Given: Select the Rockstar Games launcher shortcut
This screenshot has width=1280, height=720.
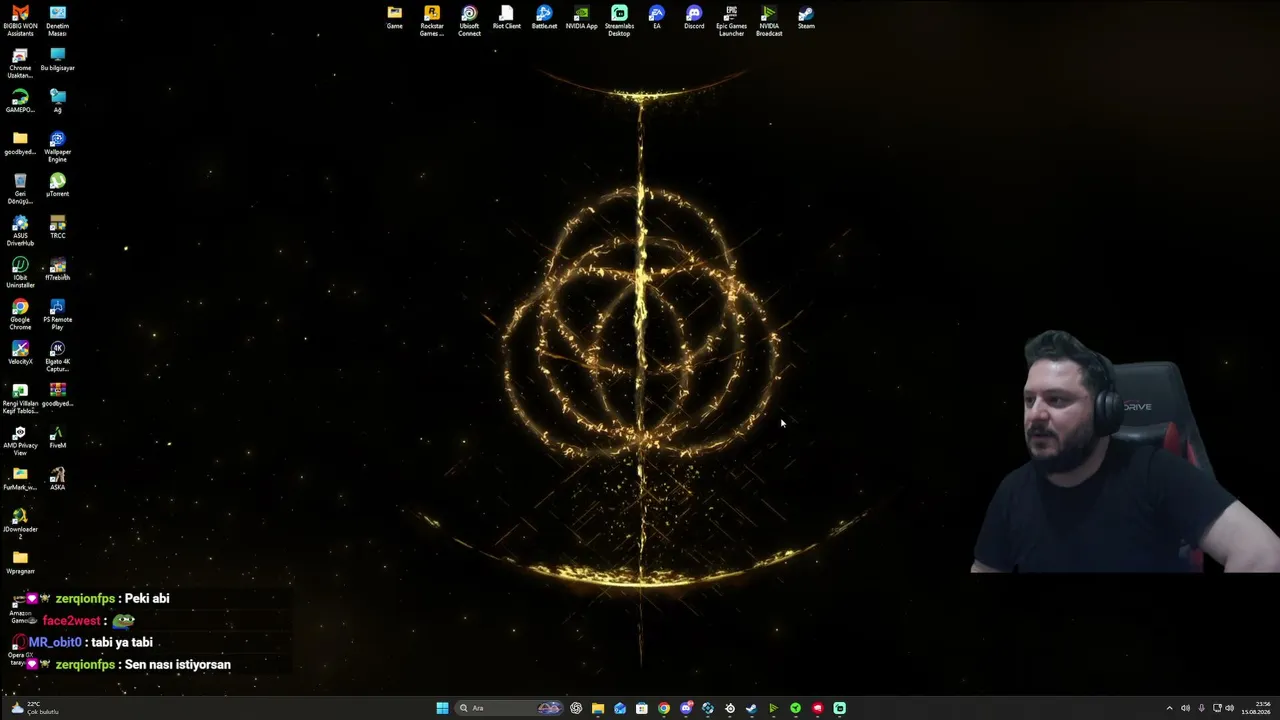Looking at the screenshot, I should tap(432, 21).
